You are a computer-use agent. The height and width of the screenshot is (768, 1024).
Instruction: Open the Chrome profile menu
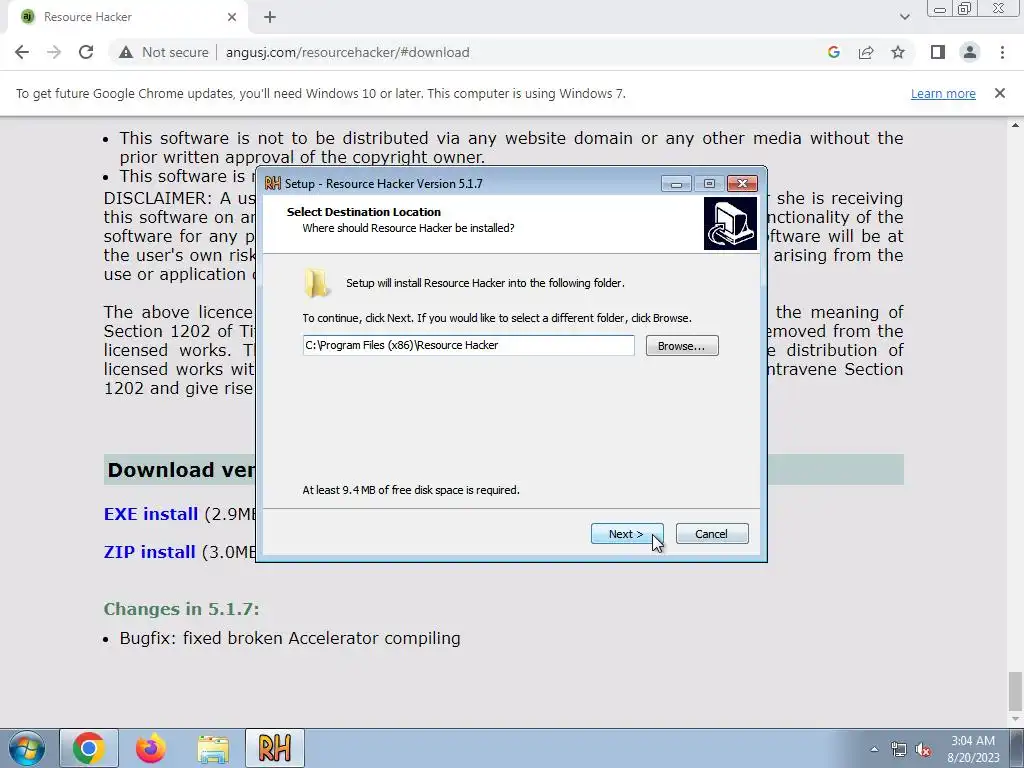(970, 52)
